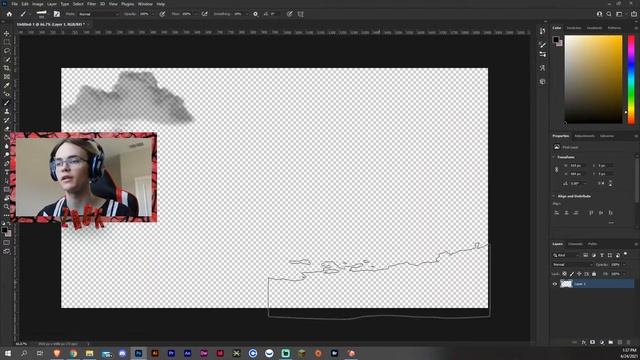This screenshot has height=360, width=640.
Task: Click the Share icon at top right
Action: click(x=633, y=14)
